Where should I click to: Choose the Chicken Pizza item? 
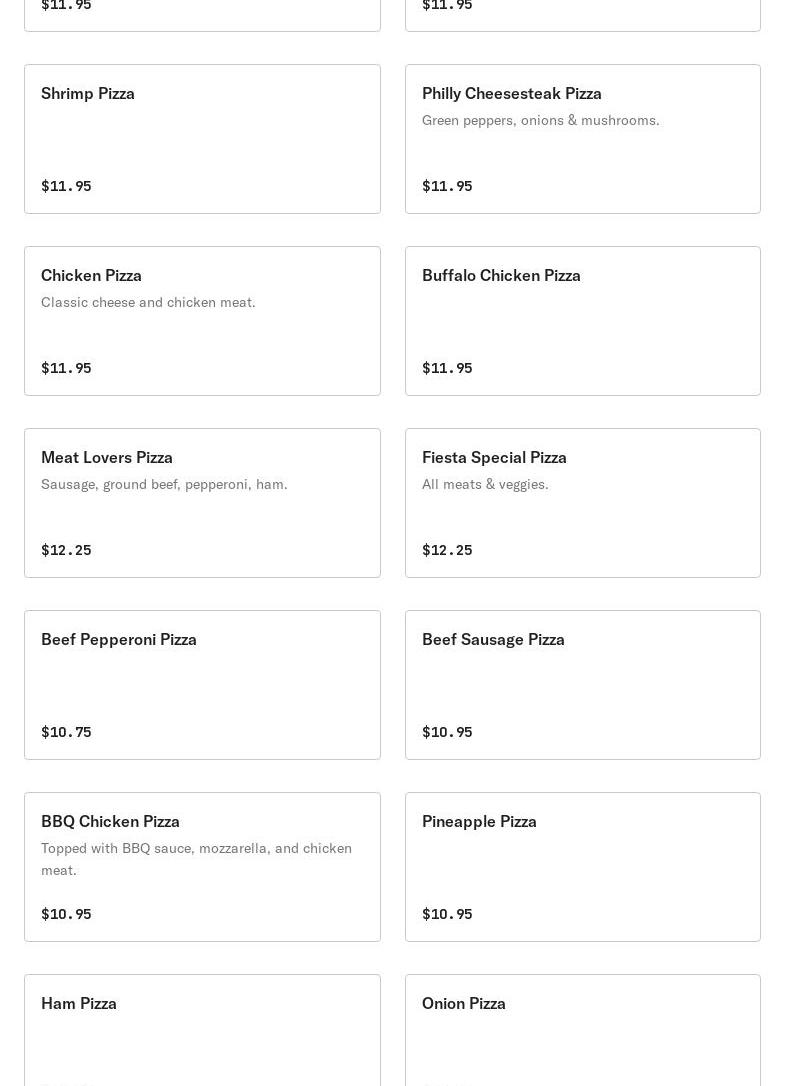[x=202, y=321]
